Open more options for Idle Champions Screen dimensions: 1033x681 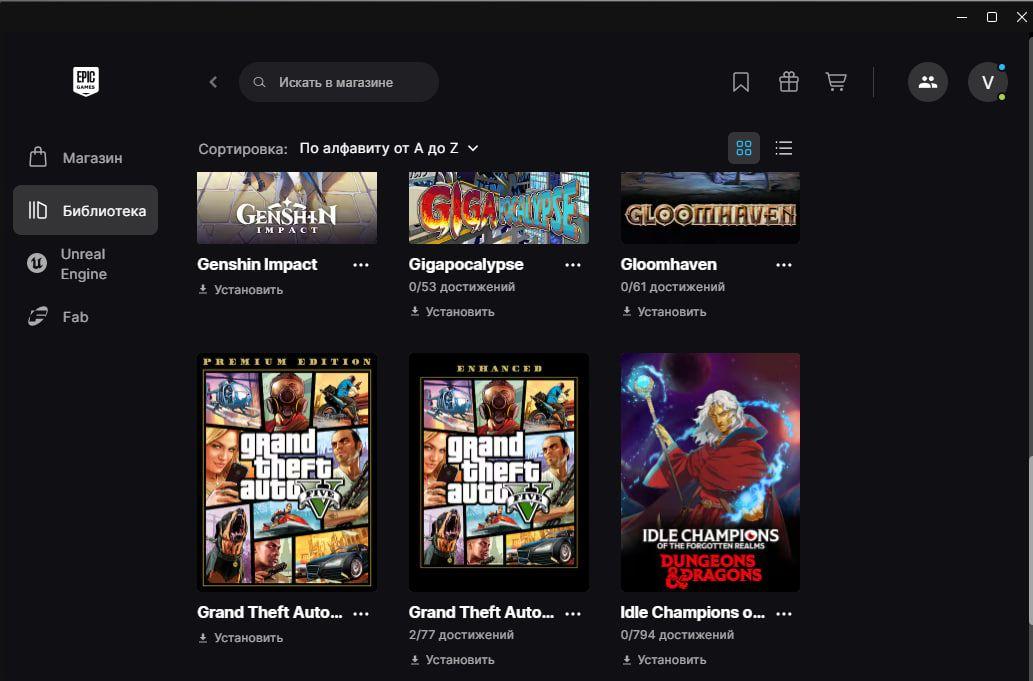(784, 613)
